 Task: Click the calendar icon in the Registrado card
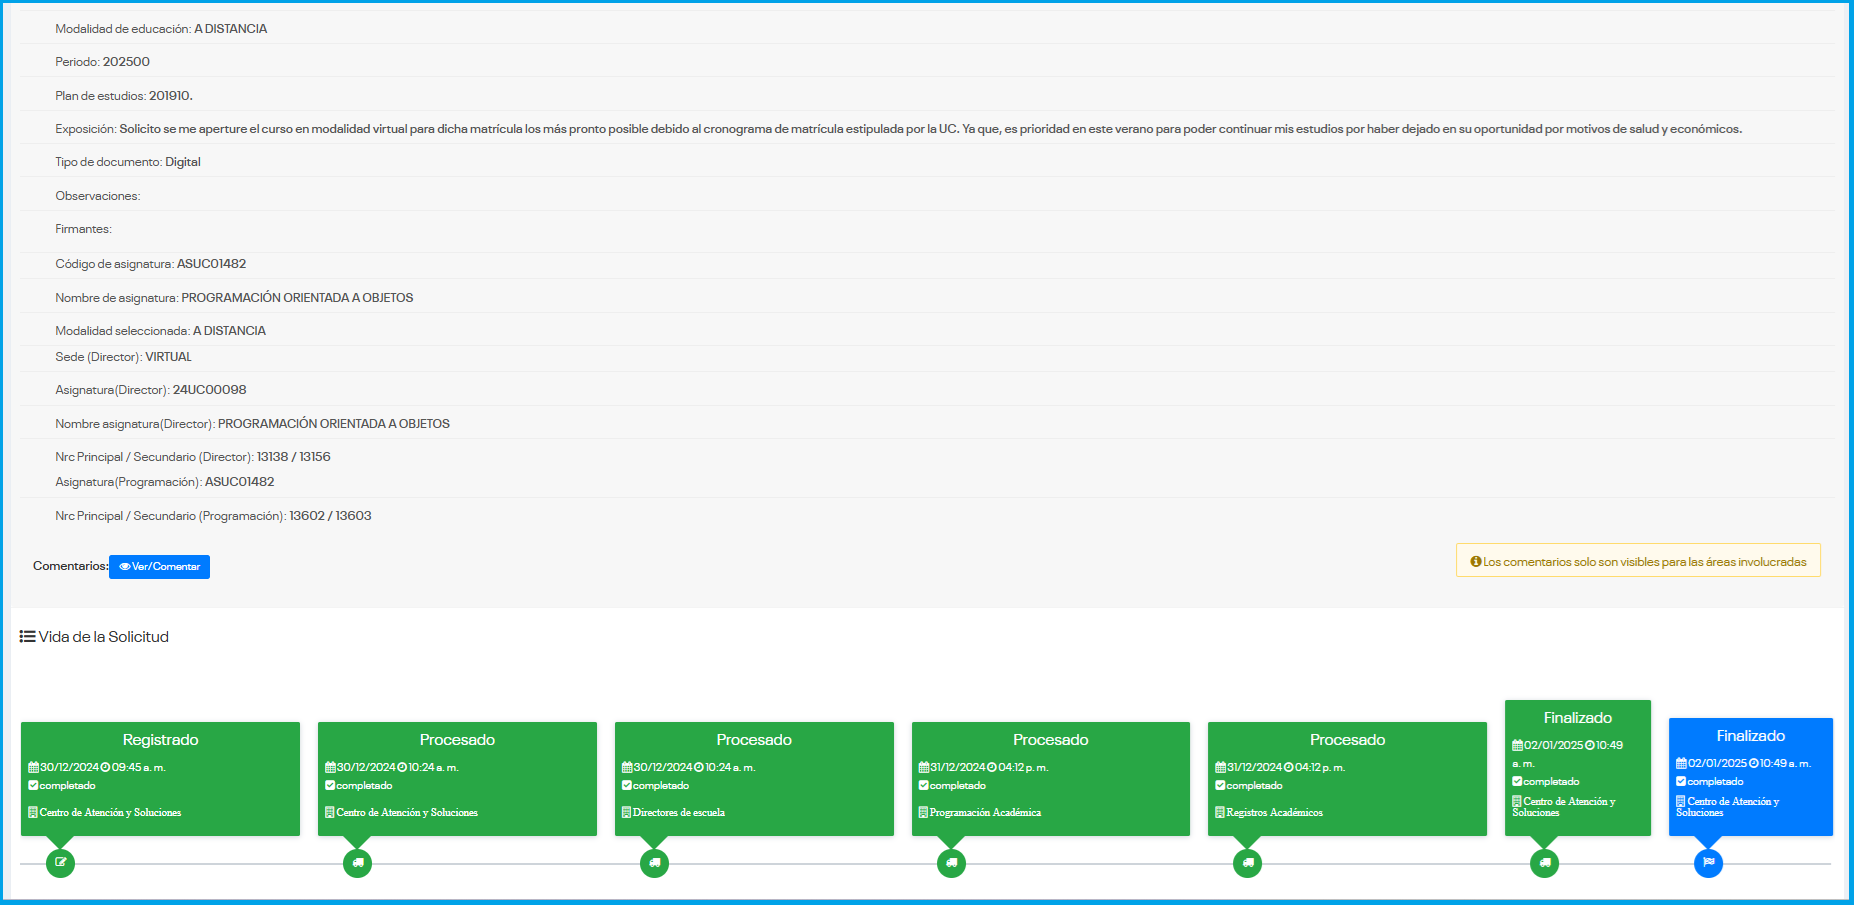click(33, 768)
